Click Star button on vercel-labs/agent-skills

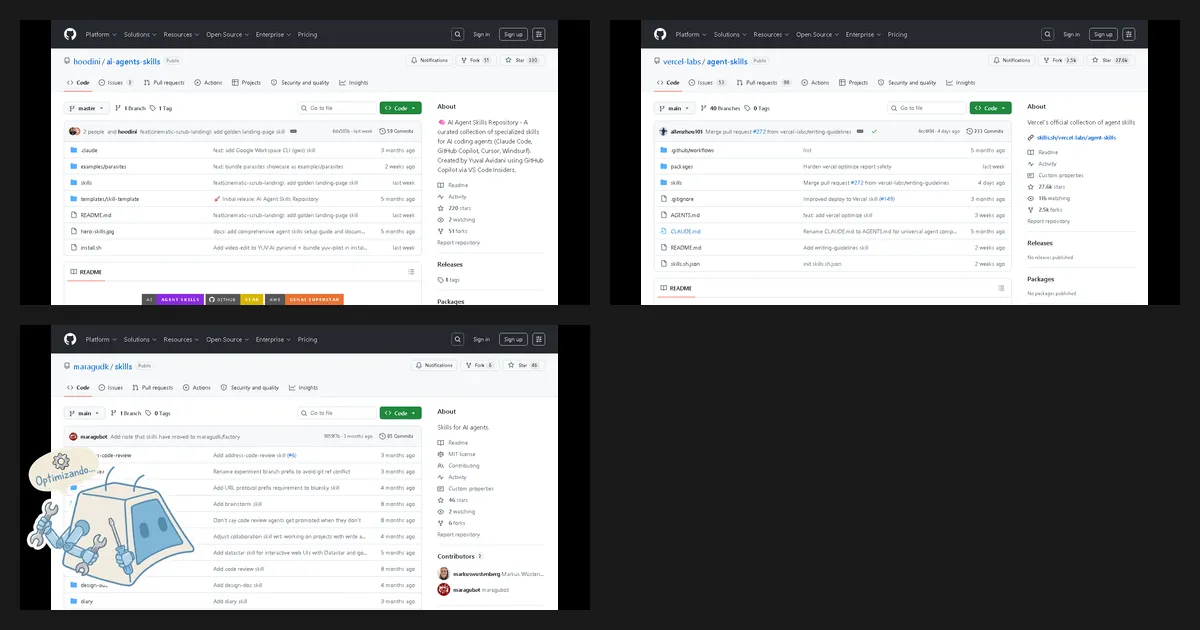pos(1111,60)
